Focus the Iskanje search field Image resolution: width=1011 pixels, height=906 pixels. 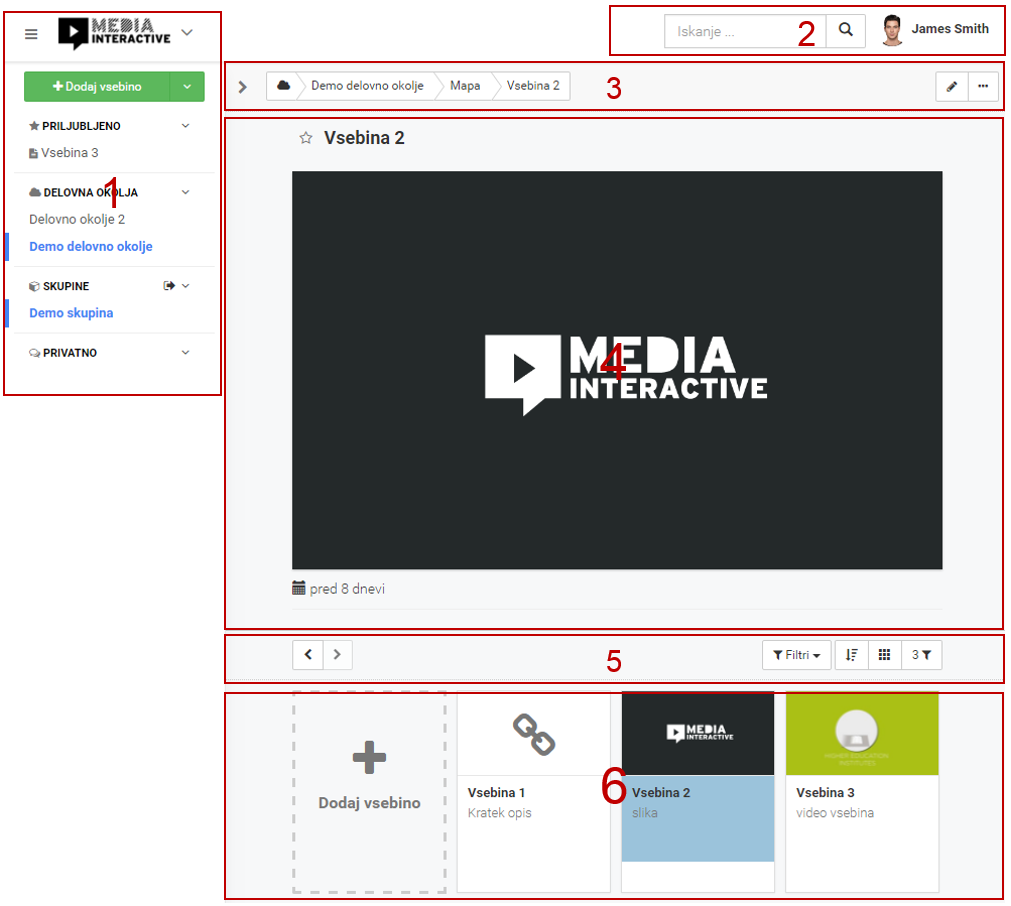coord(745,30)
